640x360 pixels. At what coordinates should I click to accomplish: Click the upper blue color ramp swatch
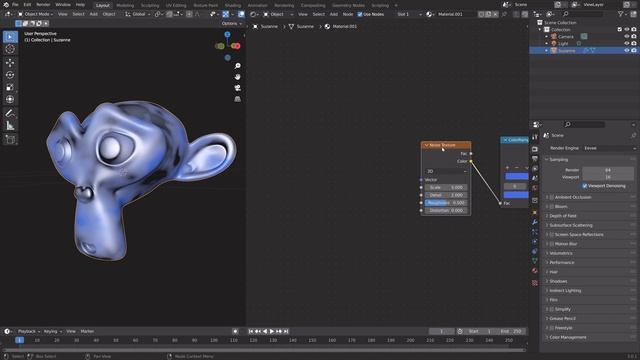517,176
